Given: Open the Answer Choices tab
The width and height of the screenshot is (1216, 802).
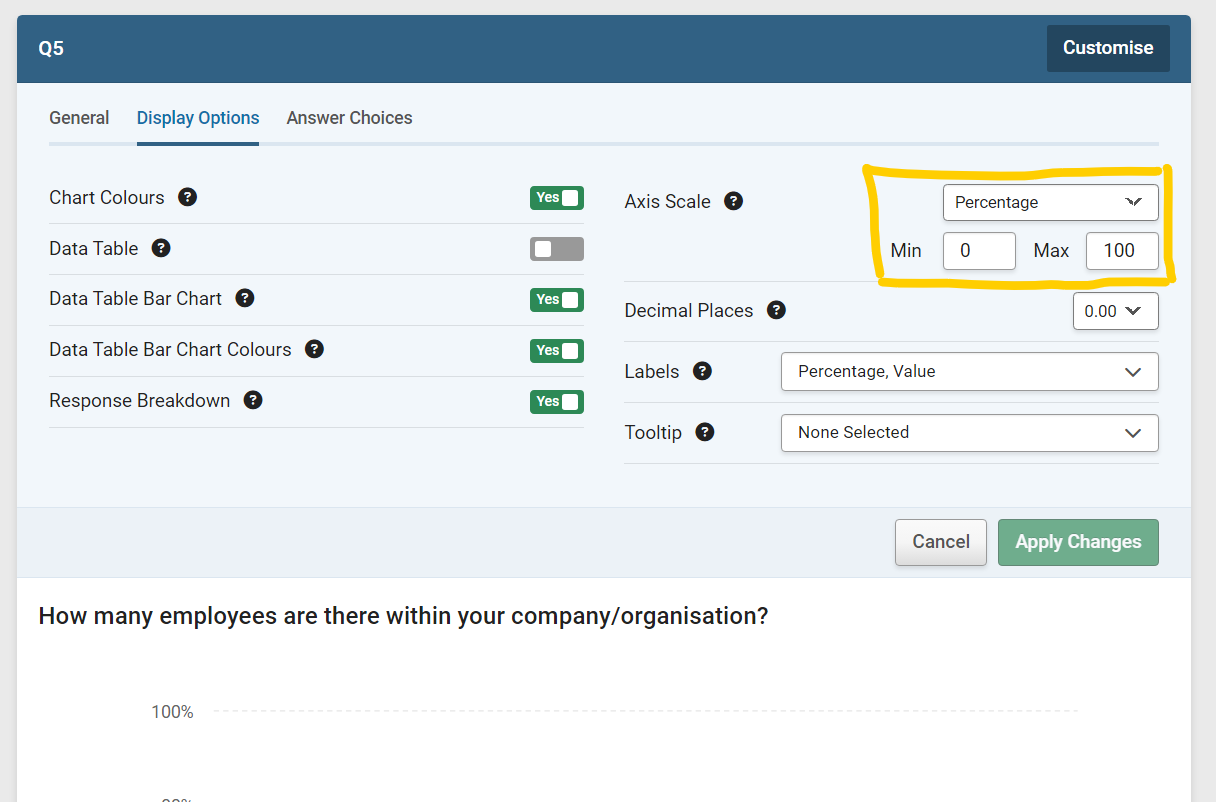Looking at the screenshot, I should click(349, 117).
